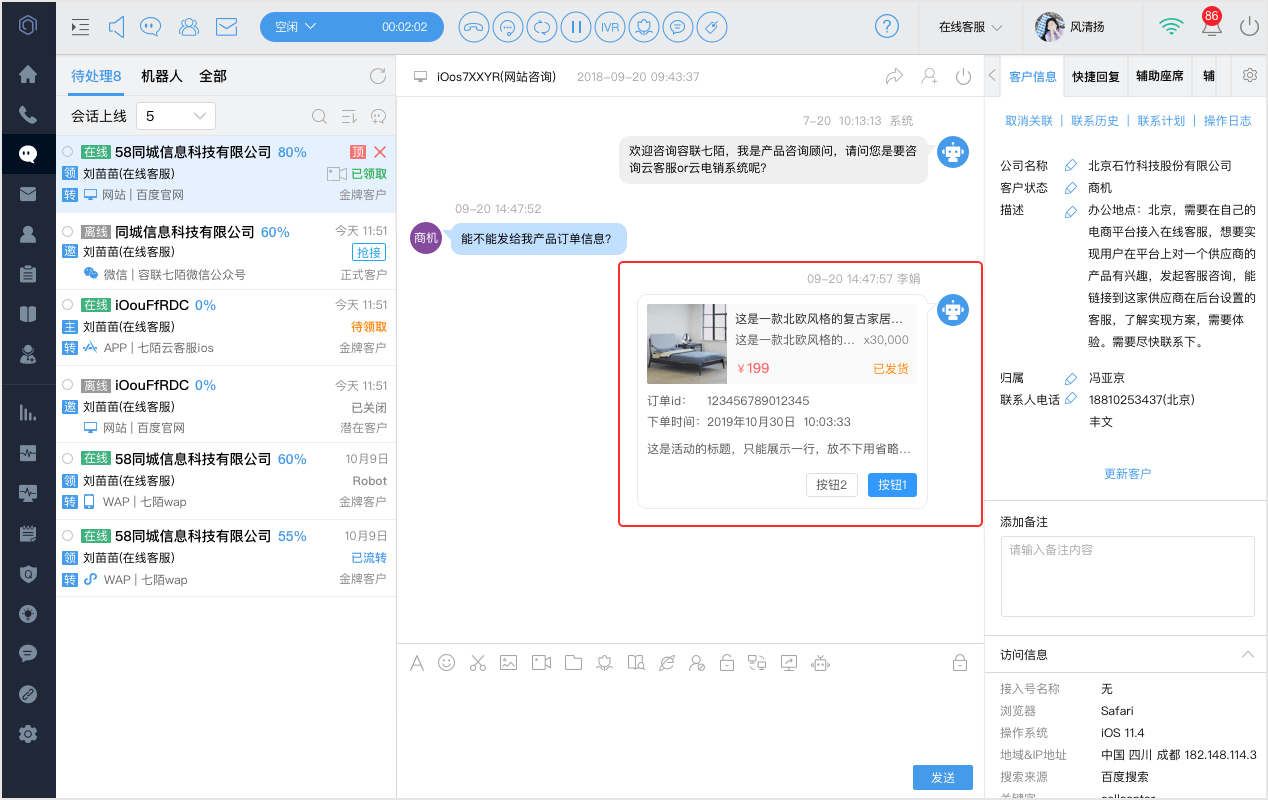Click 按钮2 in the order card
1268x800 pixels.
(832, 485)
